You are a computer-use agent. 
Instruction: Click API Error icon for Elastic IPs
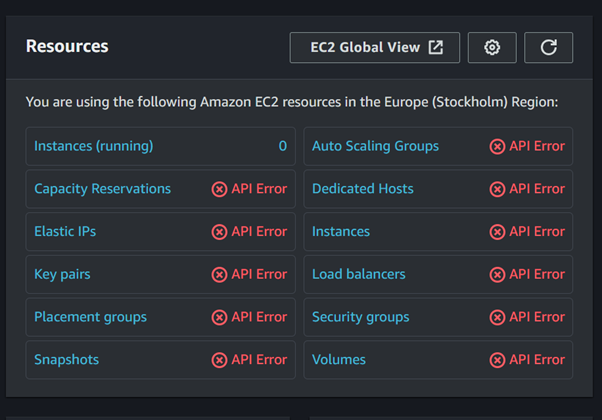(219, 232)
